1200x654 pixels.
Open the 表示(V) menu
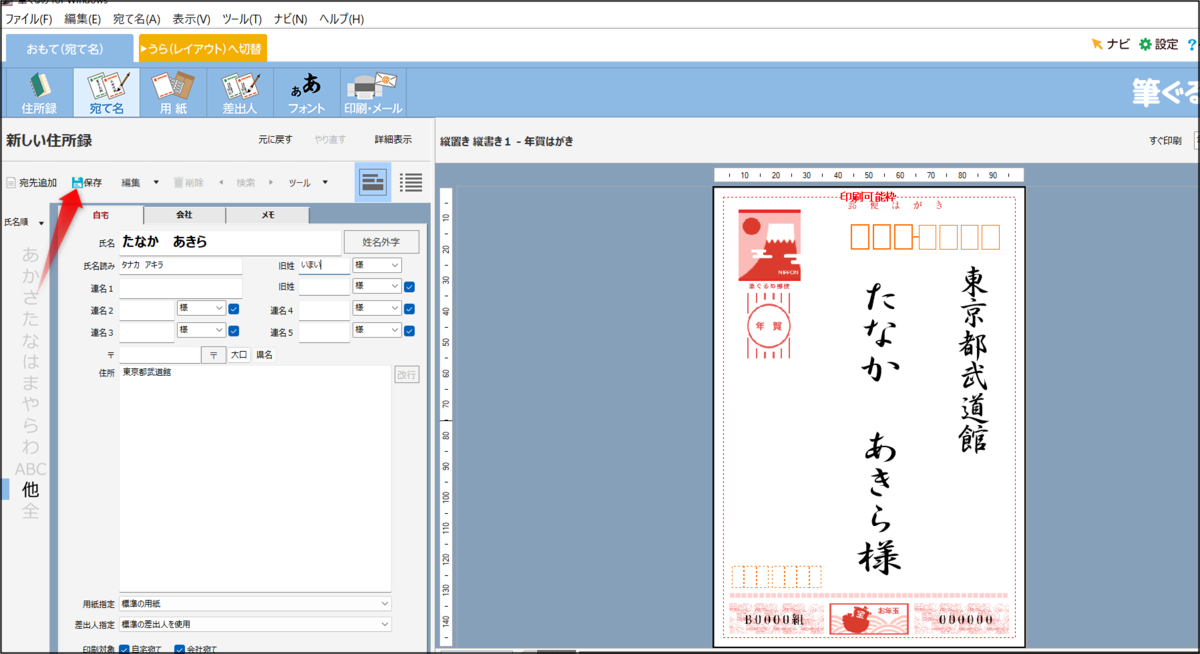pyautogui.click(x=191, y=19)
